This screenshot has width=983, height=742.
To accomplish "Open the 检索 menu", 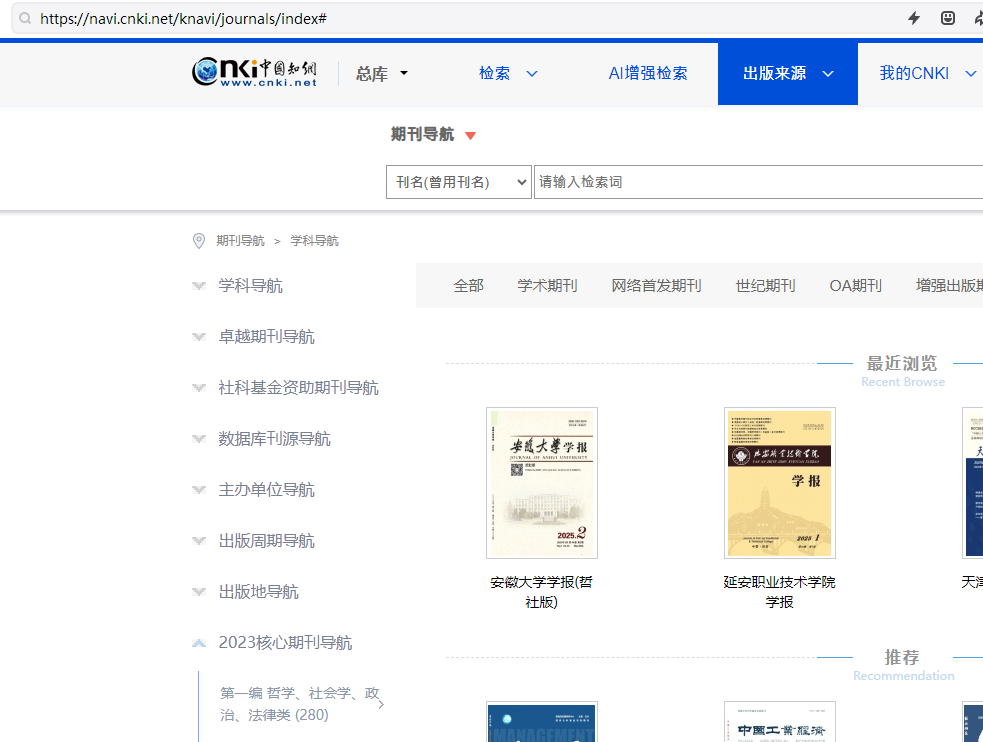I will pos(508,73).
